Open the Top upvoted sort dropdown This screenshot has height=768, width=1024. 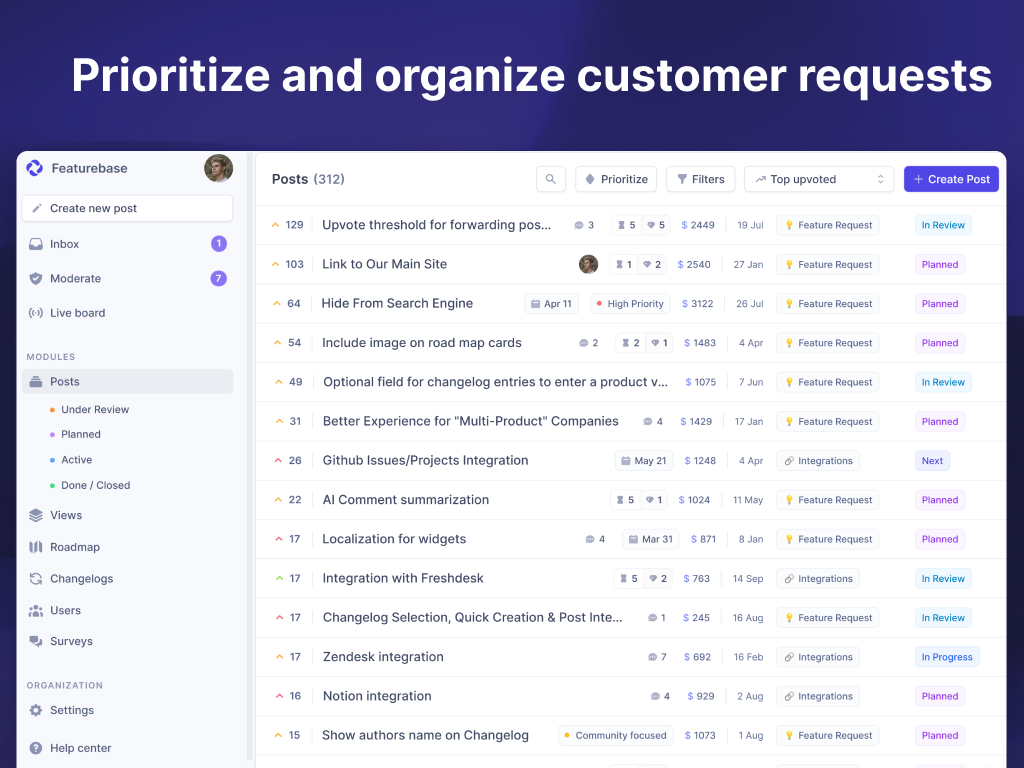(x=818, y=179)
